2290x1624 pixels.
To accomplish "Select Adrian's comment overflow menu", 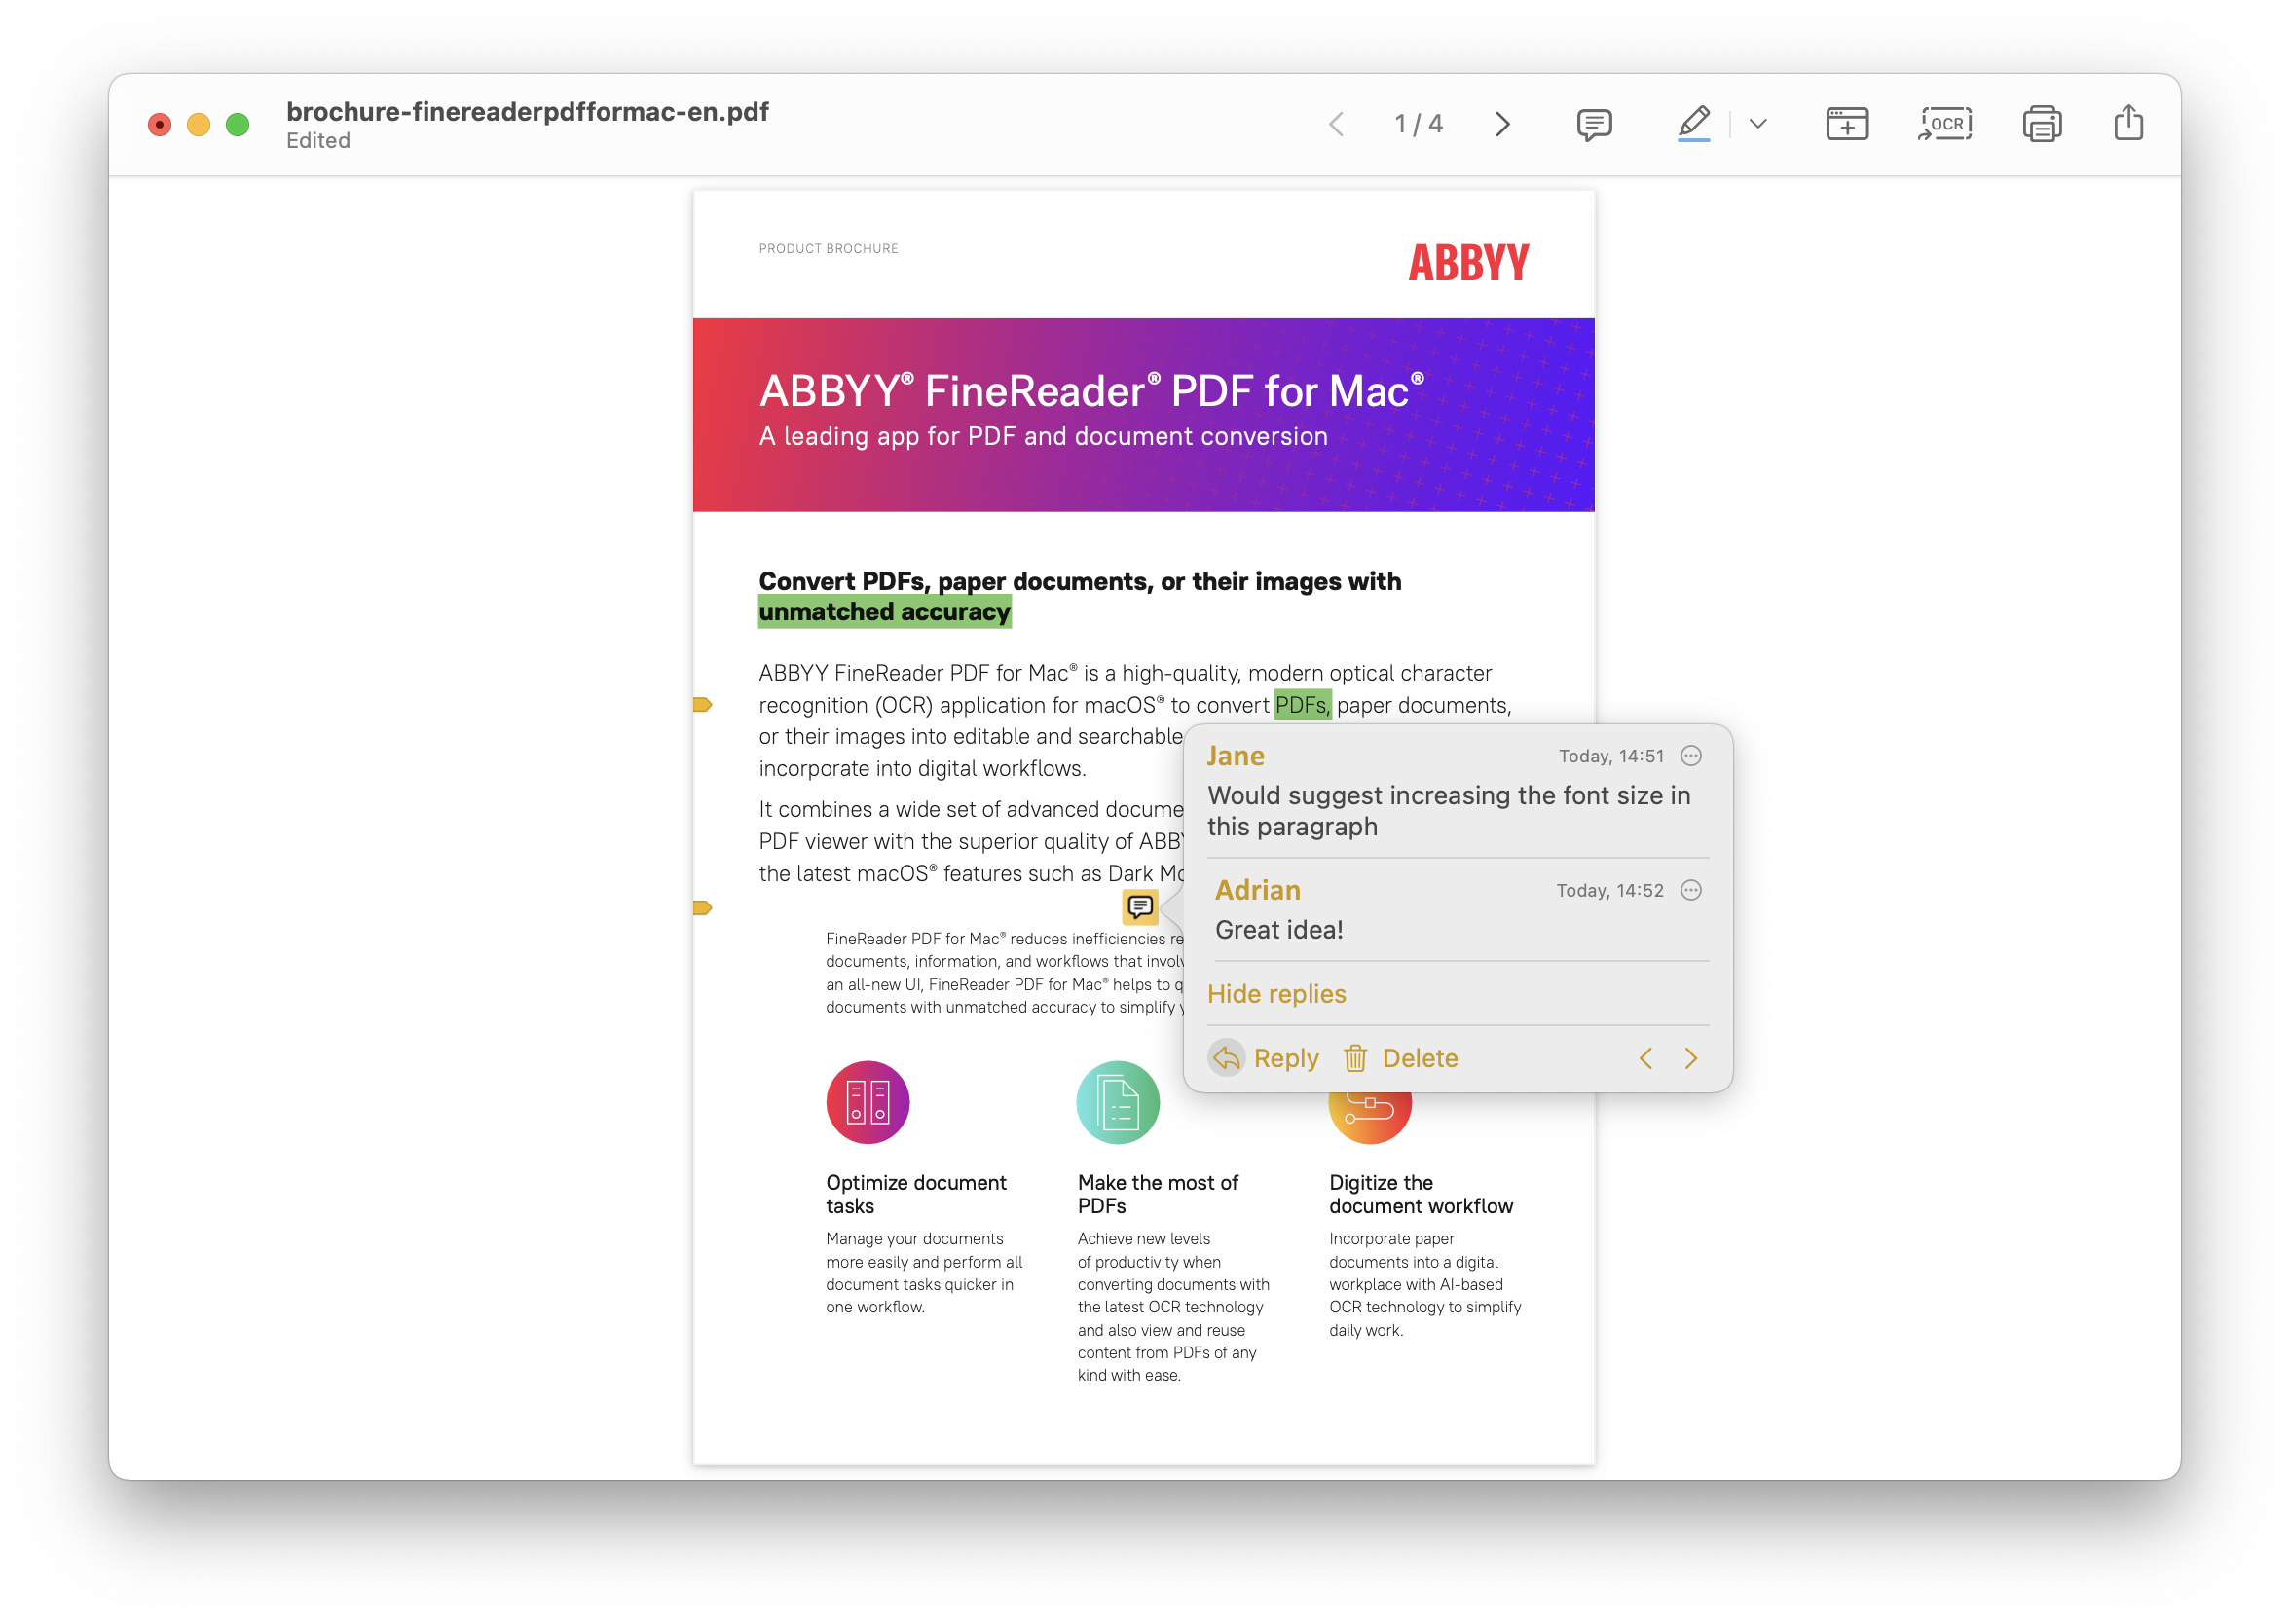I will tap(1690, 889).
